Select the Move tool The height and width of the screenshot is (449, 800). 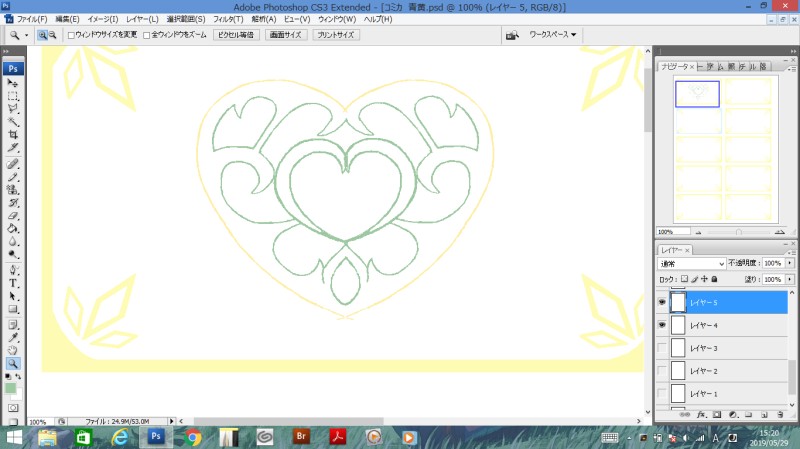click(13, 83)
